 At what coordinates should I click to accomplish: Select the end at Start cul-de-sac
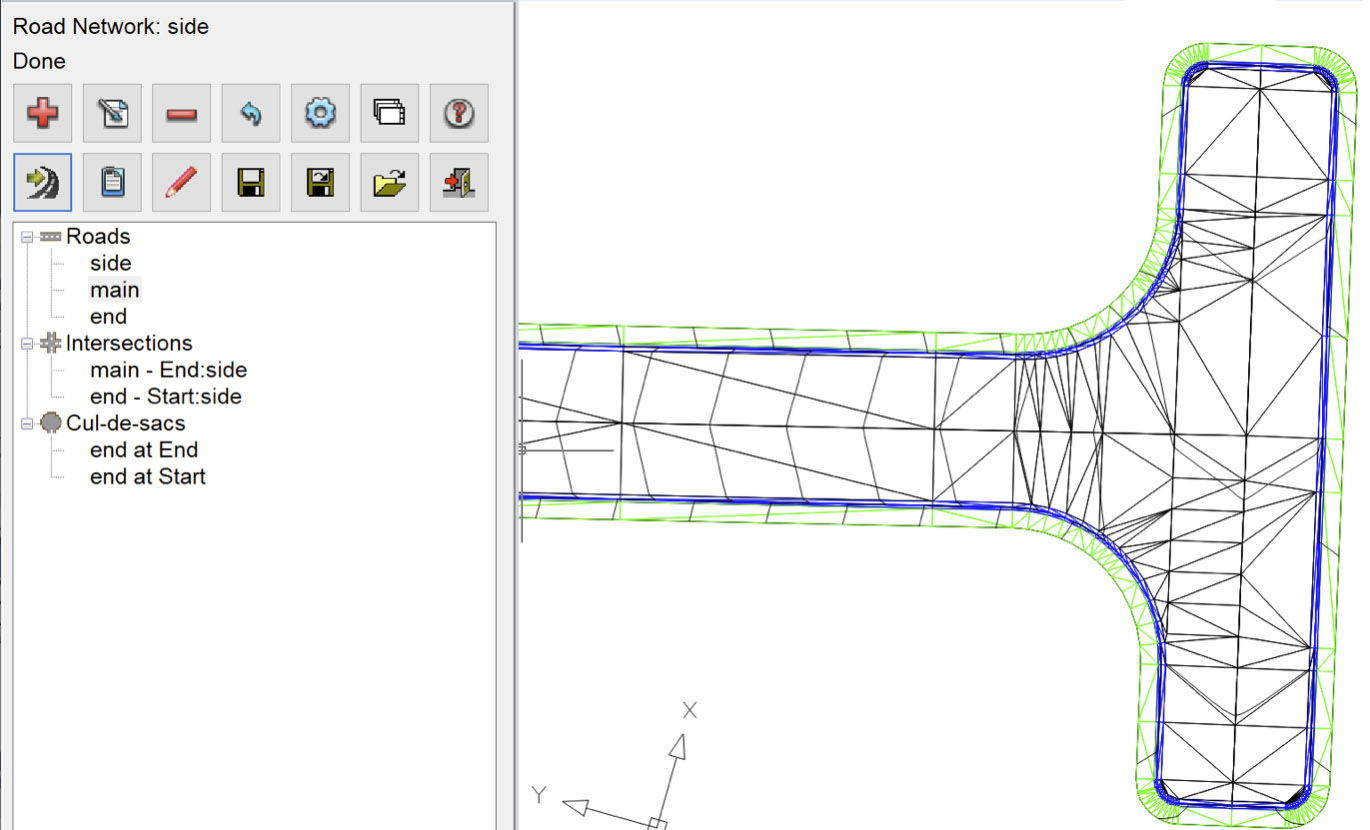(147, 477)
